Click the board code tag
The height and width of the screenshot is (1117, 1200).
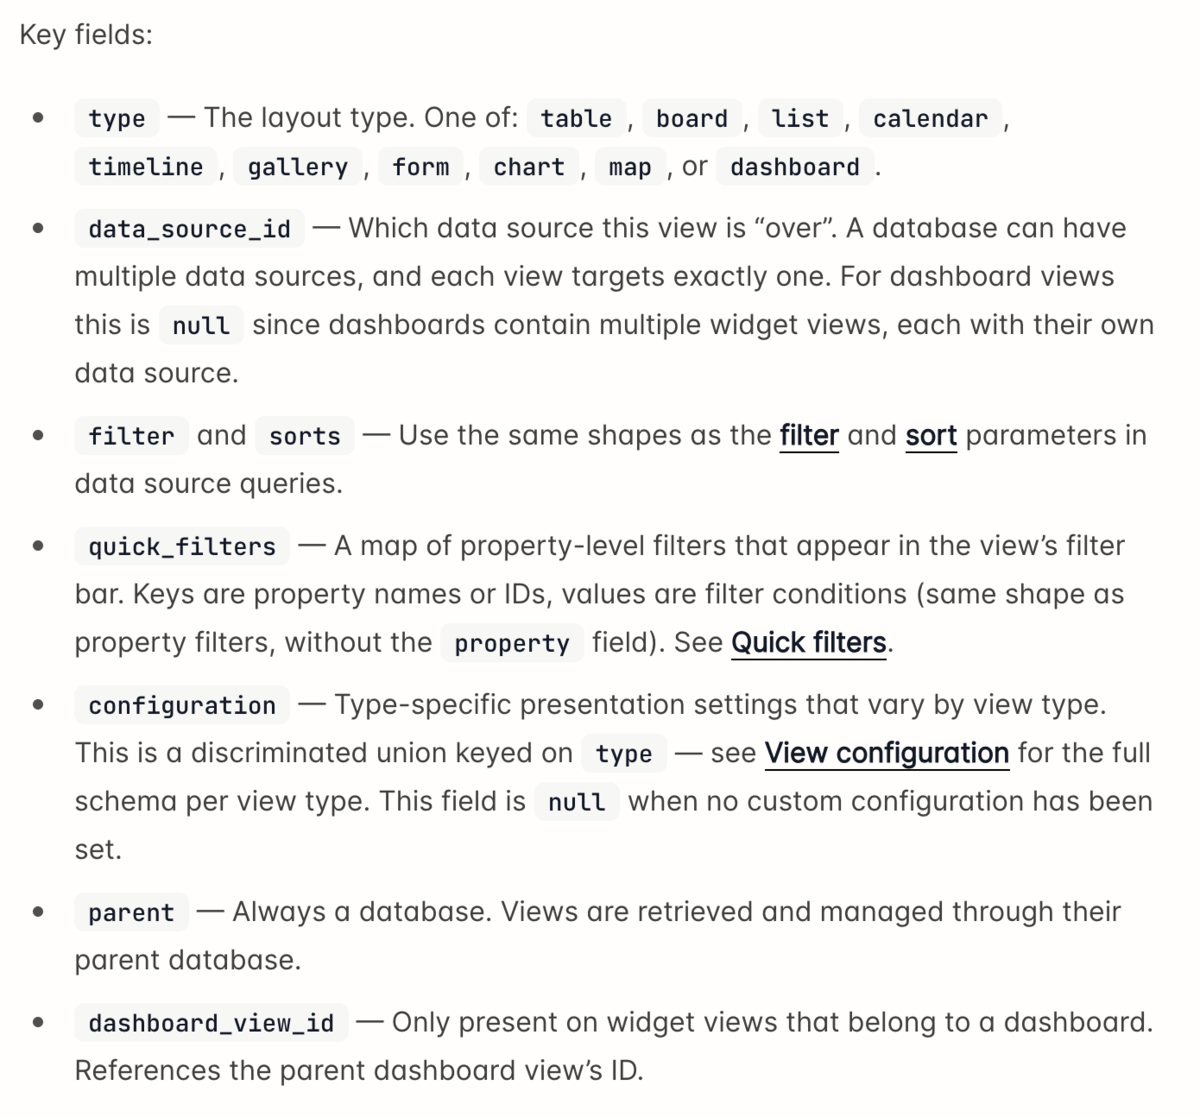pos(692,118)
